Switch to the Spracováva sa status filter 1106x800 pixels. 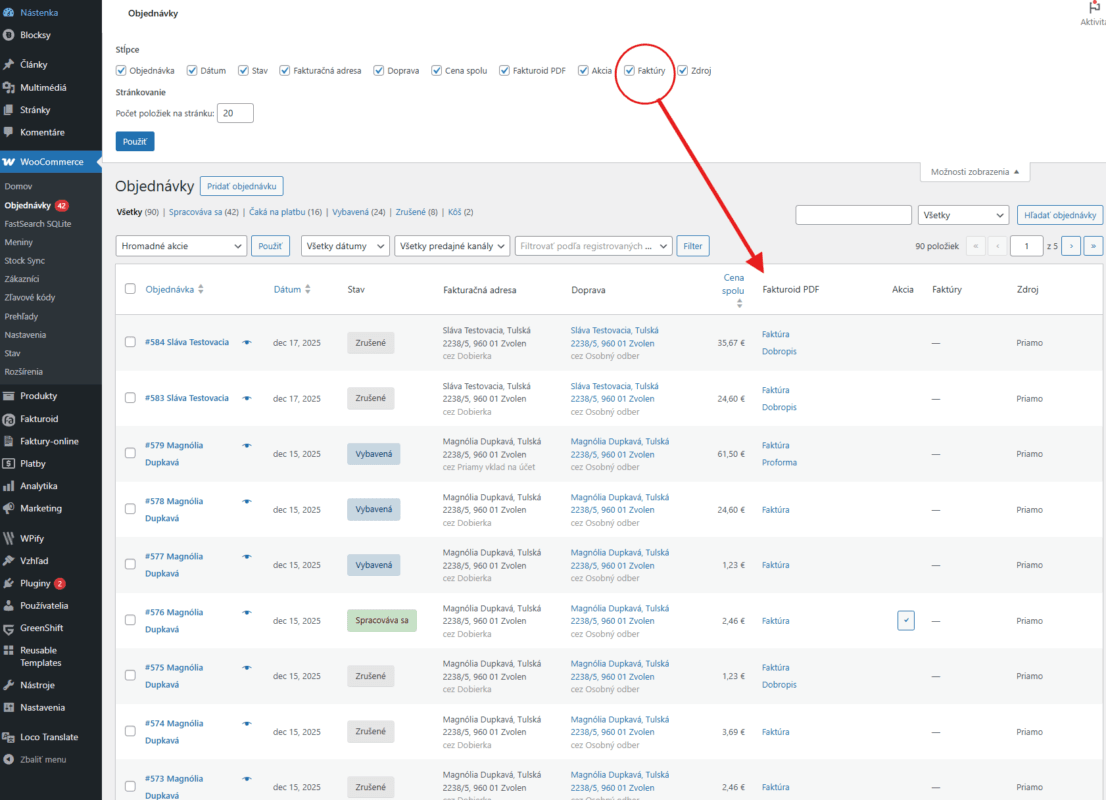(203, 212)
